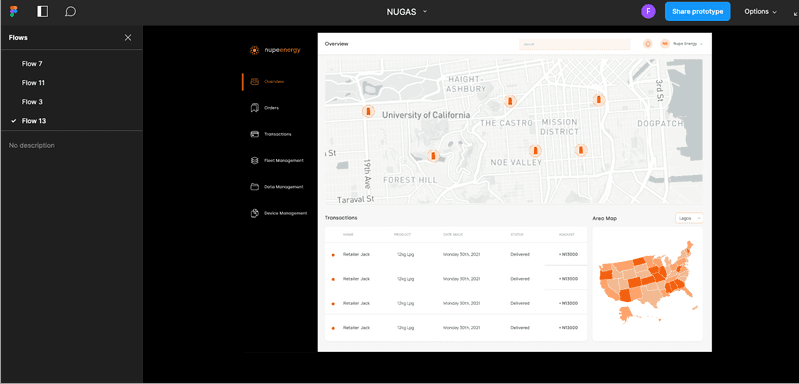
Task: Click the MISSION DISTRICT map label
Action: (560, 127)
